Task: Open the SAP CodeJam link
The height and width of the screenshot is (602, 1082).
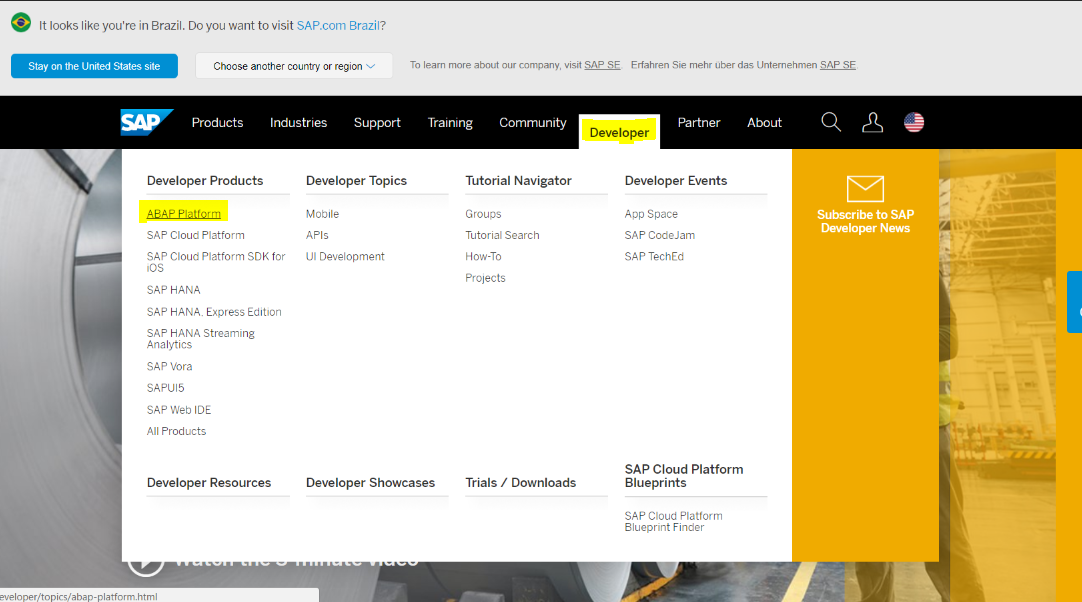Action: pyautogui.click(x=660, y=235)
